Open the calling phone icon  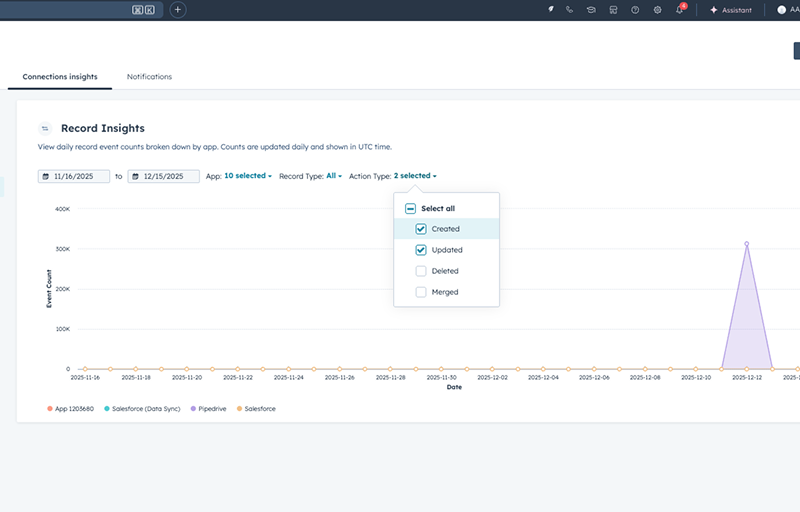coord(569,10)
